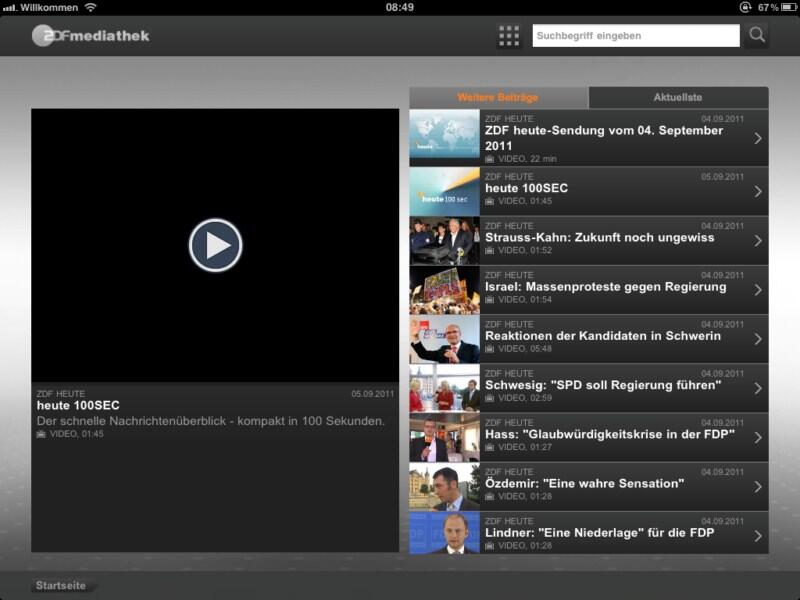Click 'Der schnelle Nachrichtenüberblick' description text

tap(210, 421)
